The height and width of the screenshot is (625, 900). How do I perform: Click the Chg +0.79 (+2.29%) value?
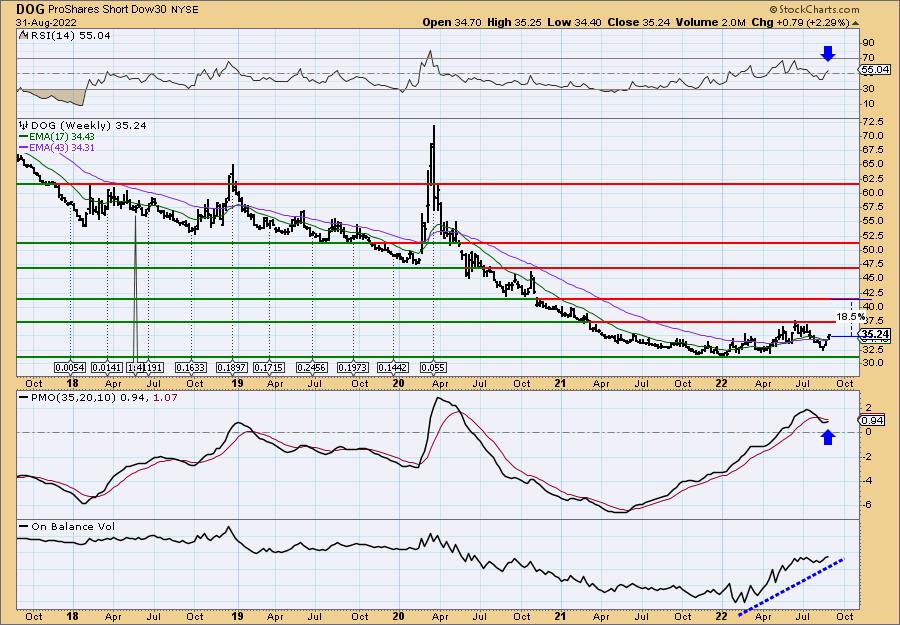pyautogui.click(x=800, y=22)
